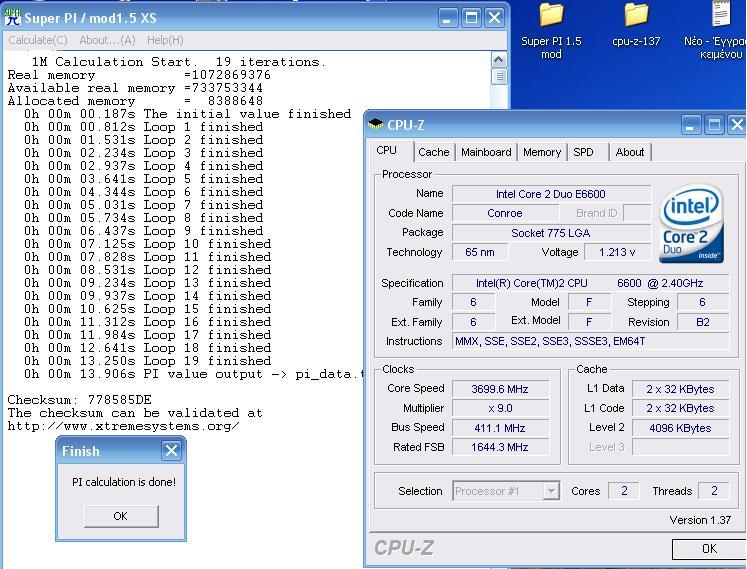Maximize the Super PI window

(471, 19)
